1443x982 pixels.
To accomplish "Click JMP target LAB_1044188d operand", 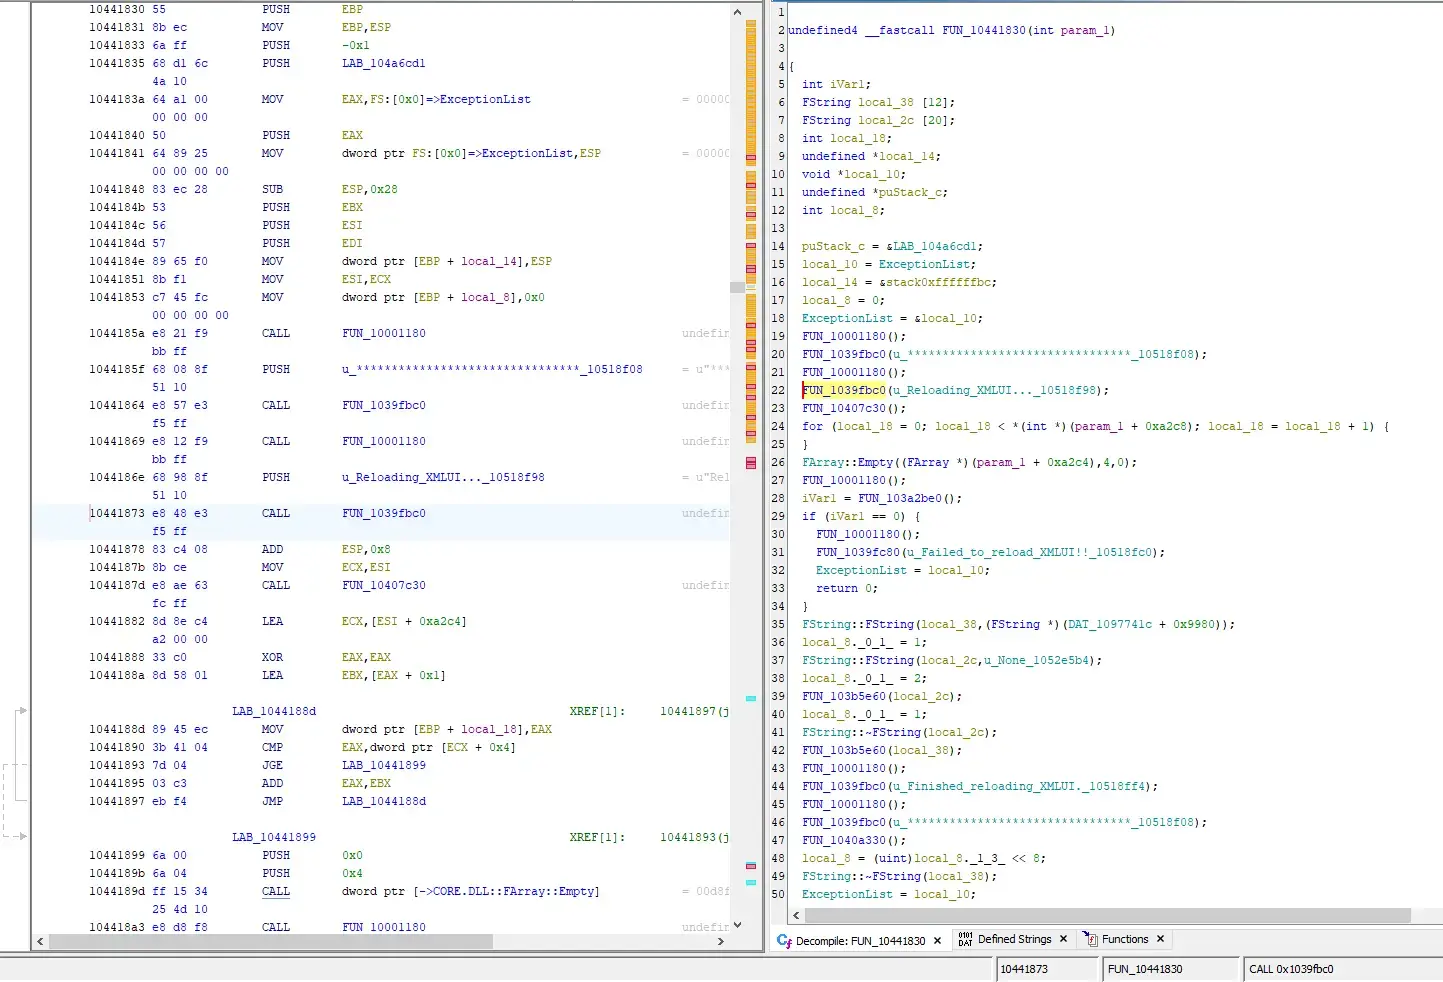I will tap(383, 801).
